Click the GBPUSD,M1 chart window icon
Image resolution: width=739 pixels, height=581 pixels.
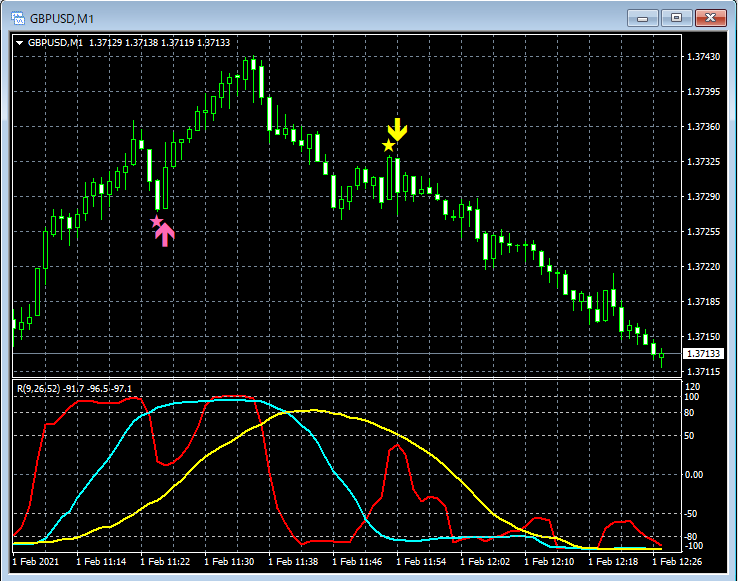(x=18, y=18)
